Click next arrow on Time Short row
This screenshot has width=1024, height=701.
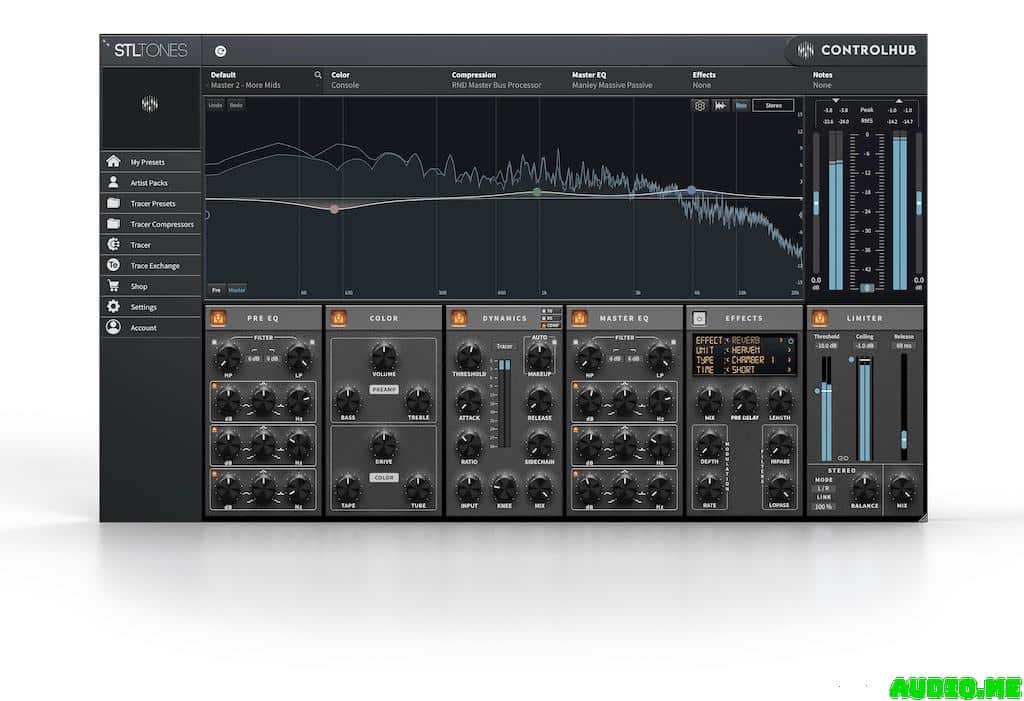789,370
